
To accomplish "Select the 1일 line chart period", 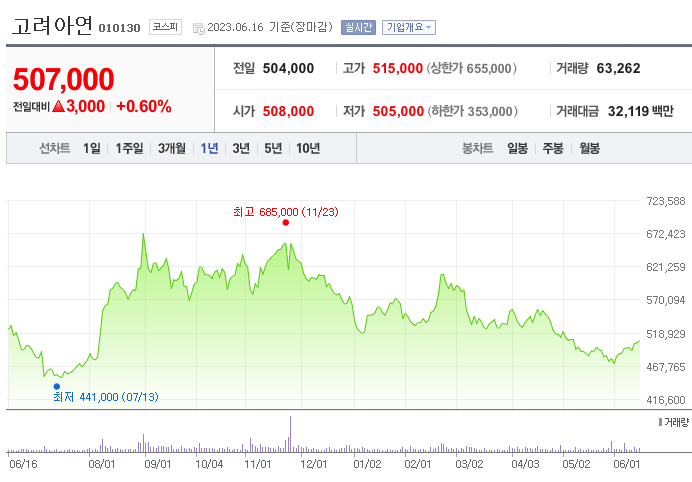I will click(92, 148).
